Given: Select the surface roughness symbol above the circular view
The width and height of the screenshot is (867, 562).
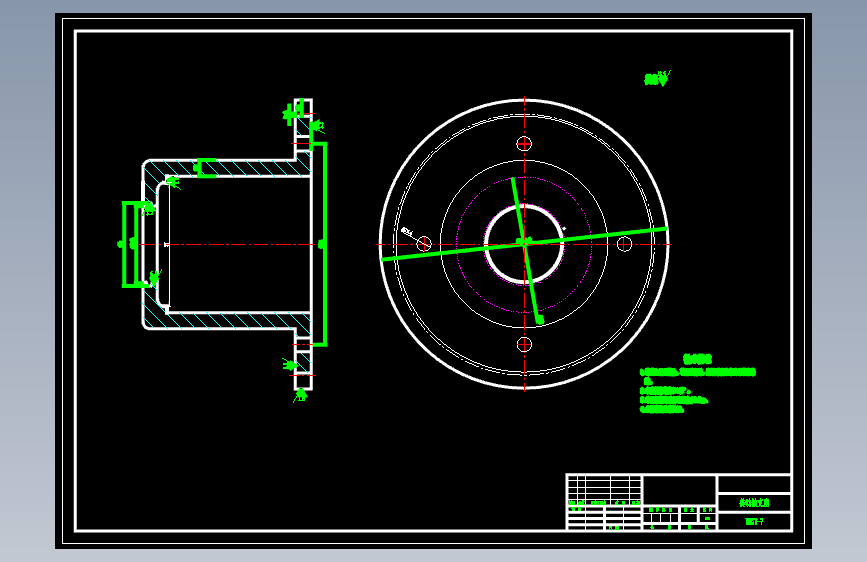Looking at the screenshot, I should [x=657, y=78].
